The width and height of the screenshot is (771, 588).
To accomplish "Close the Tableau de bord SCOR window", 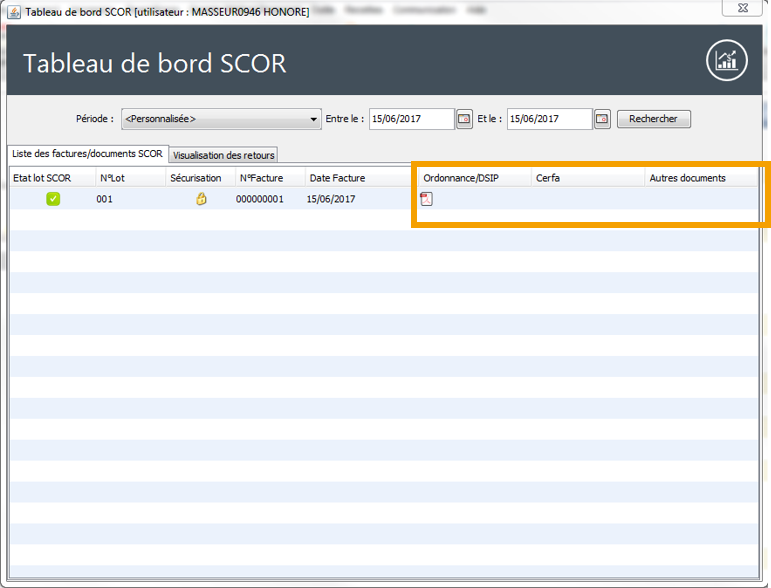I will [x=744, y=9].
